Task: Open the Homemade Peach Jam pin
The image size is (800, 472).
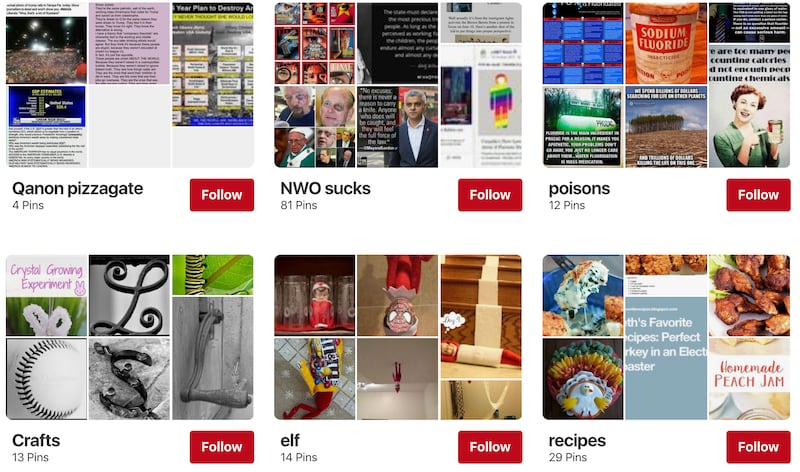Action: pos(749,379)
